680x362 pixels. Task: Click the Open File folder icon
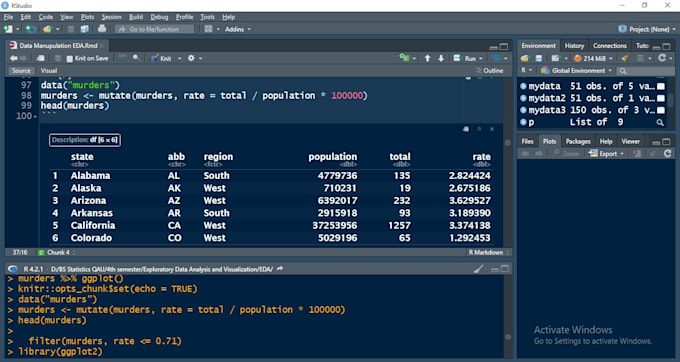(x=47, y=29)
